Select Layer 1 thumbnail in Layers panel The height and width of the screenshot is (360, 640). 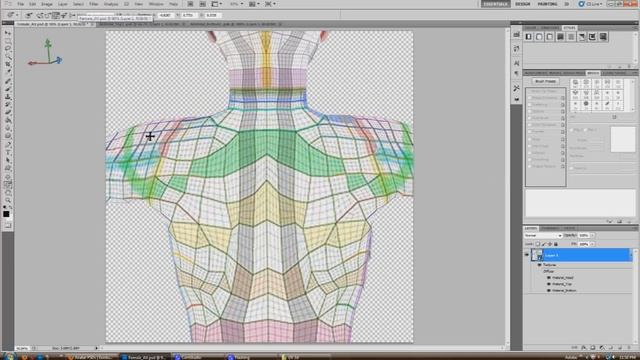tap(537, 255)
